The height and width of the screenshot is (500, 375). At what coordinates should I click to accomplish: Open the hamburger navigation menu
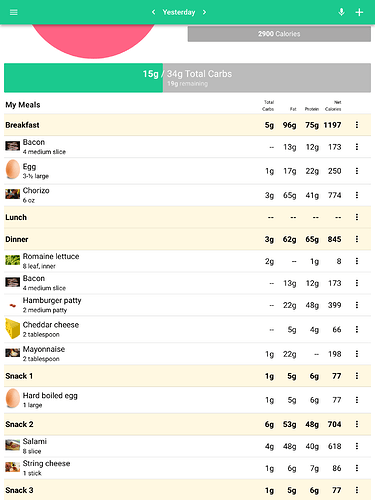(x=14, y=12)
